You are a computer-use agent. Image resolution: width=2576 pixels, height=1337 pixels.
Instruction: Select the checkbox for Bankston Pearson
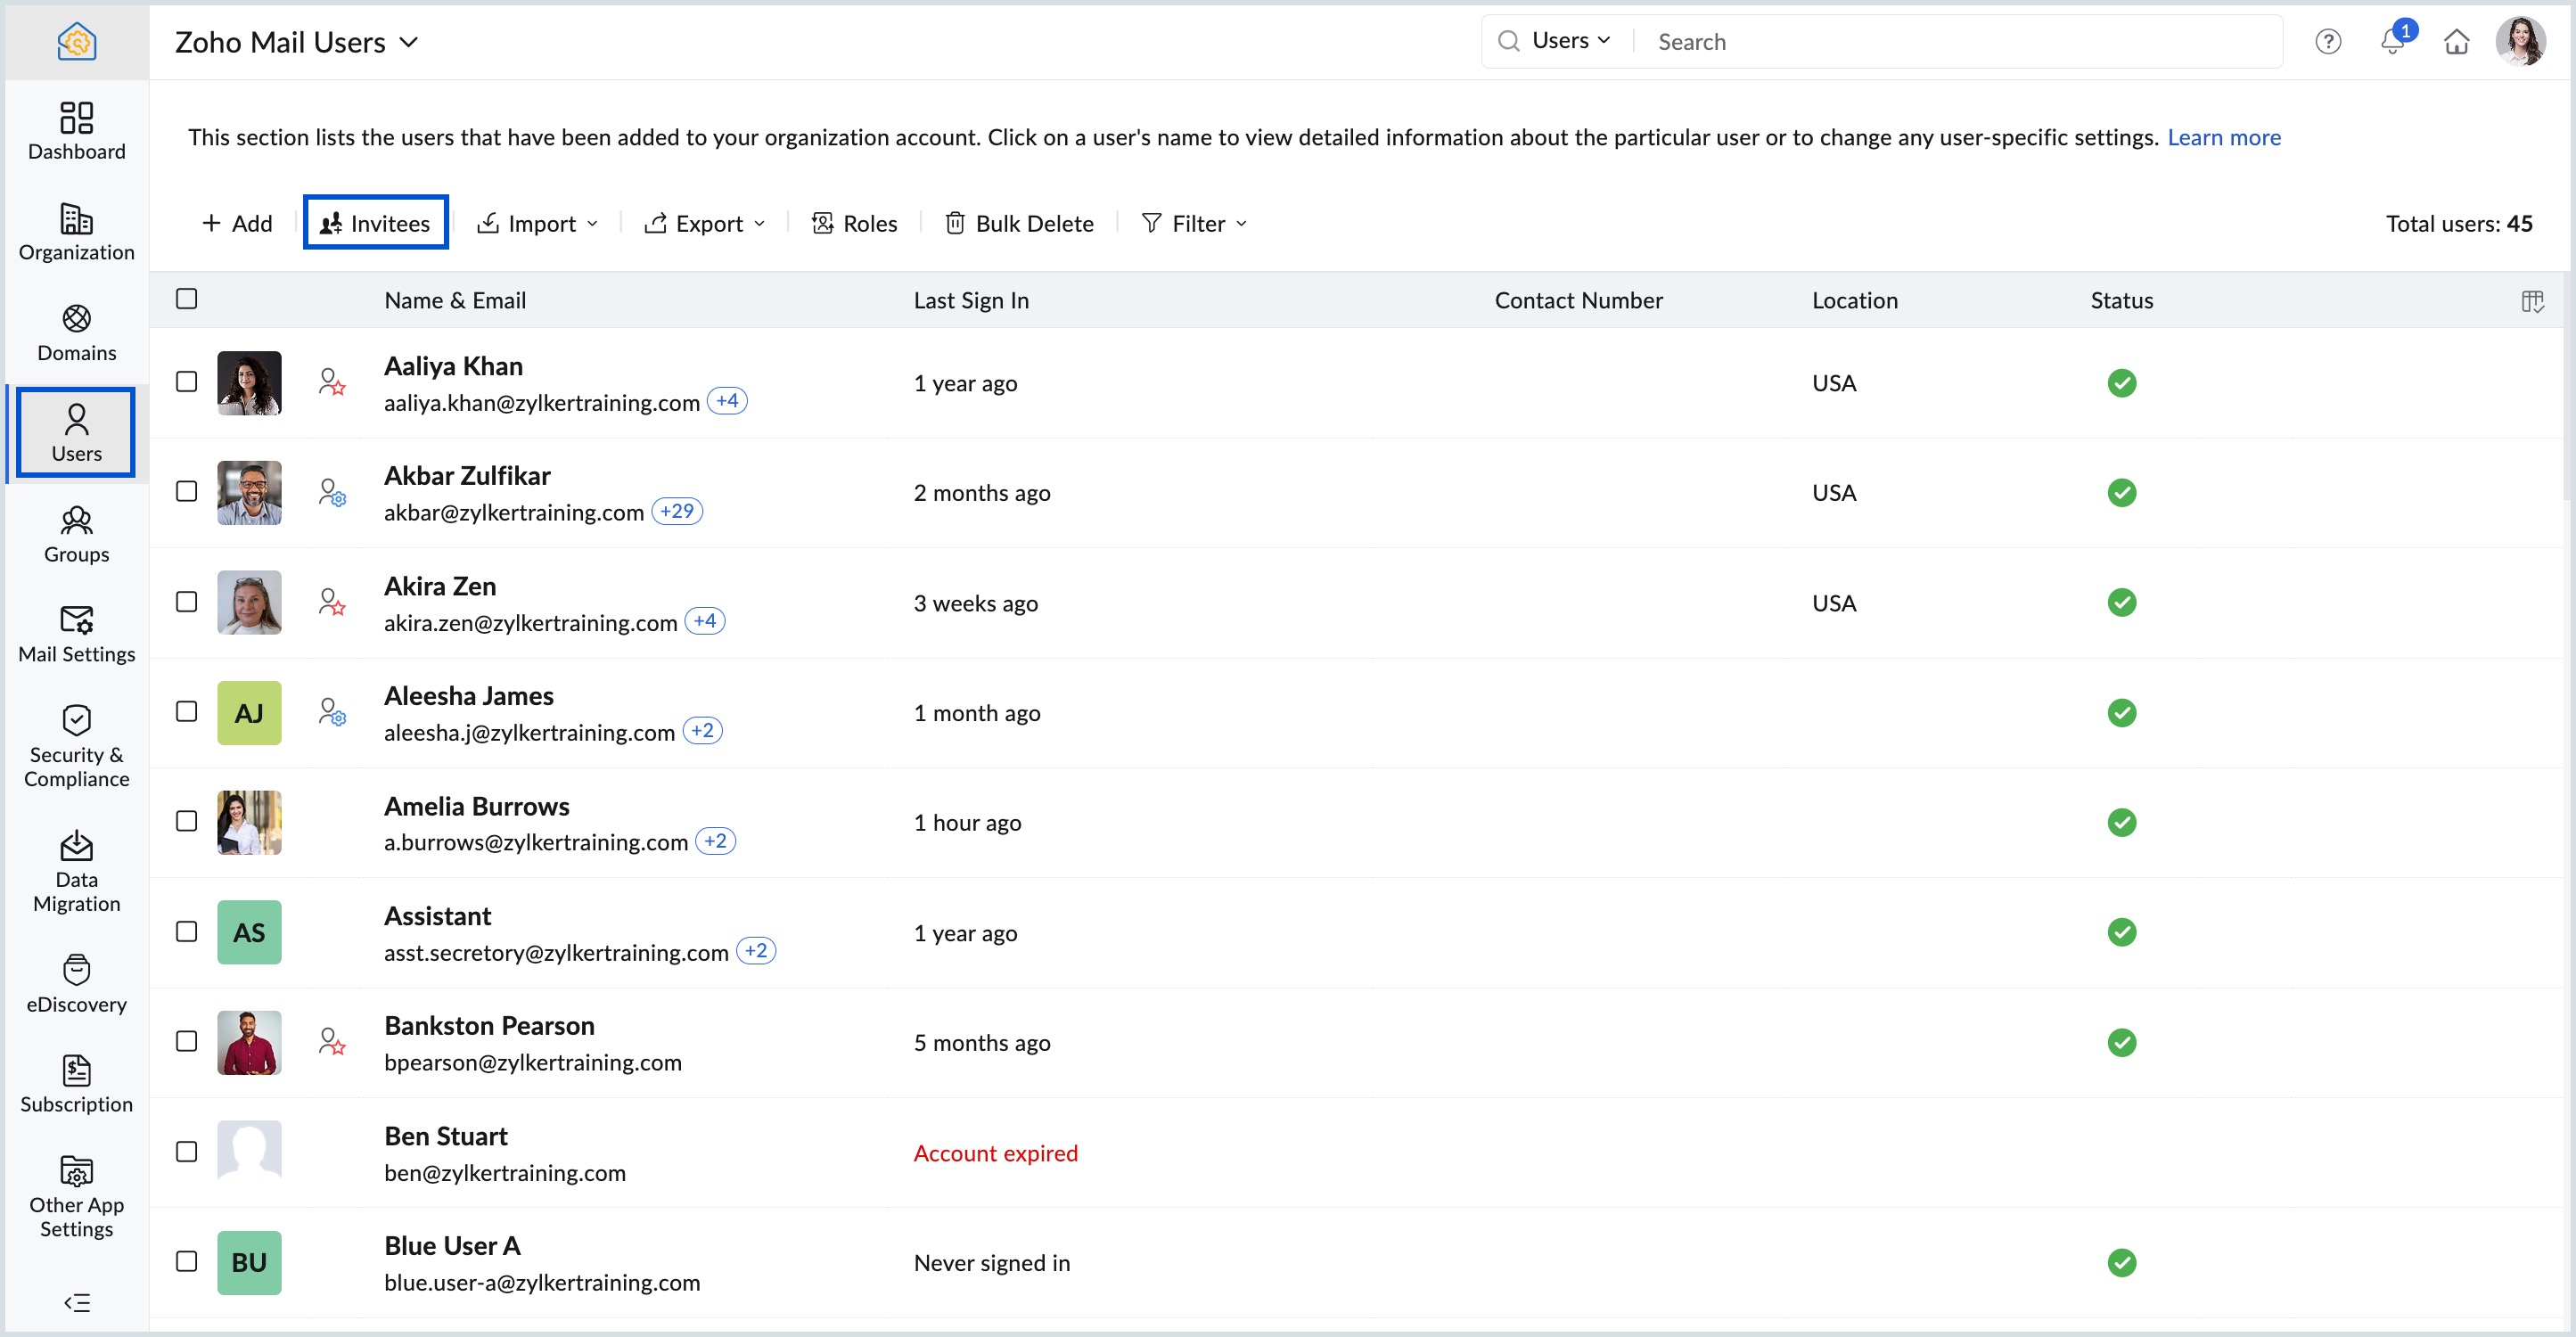coord(187,1042)
